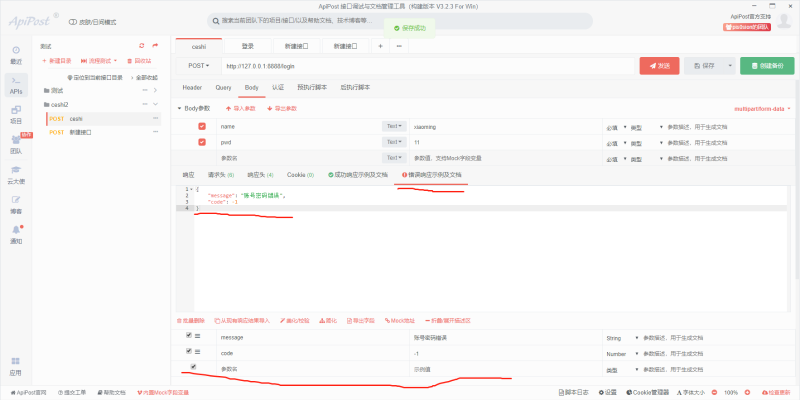Toggle checkbox in empty 参数名 response row
Viewport: 800px width, 400px height.
coord(193,367)
